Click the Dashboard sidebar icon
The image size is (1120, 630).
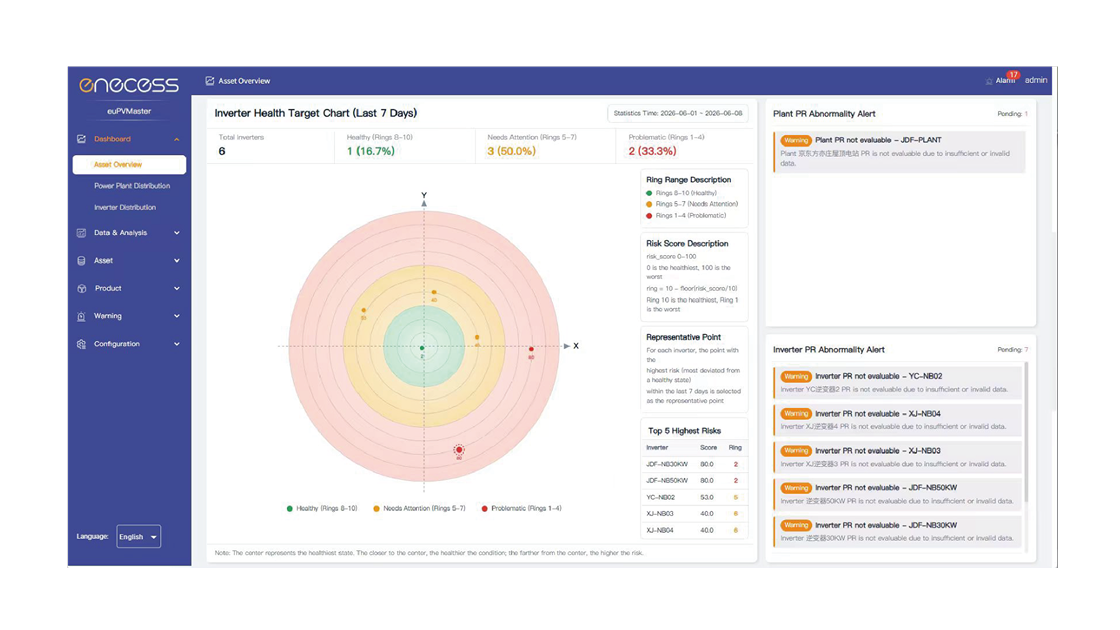tap(81, 139)
